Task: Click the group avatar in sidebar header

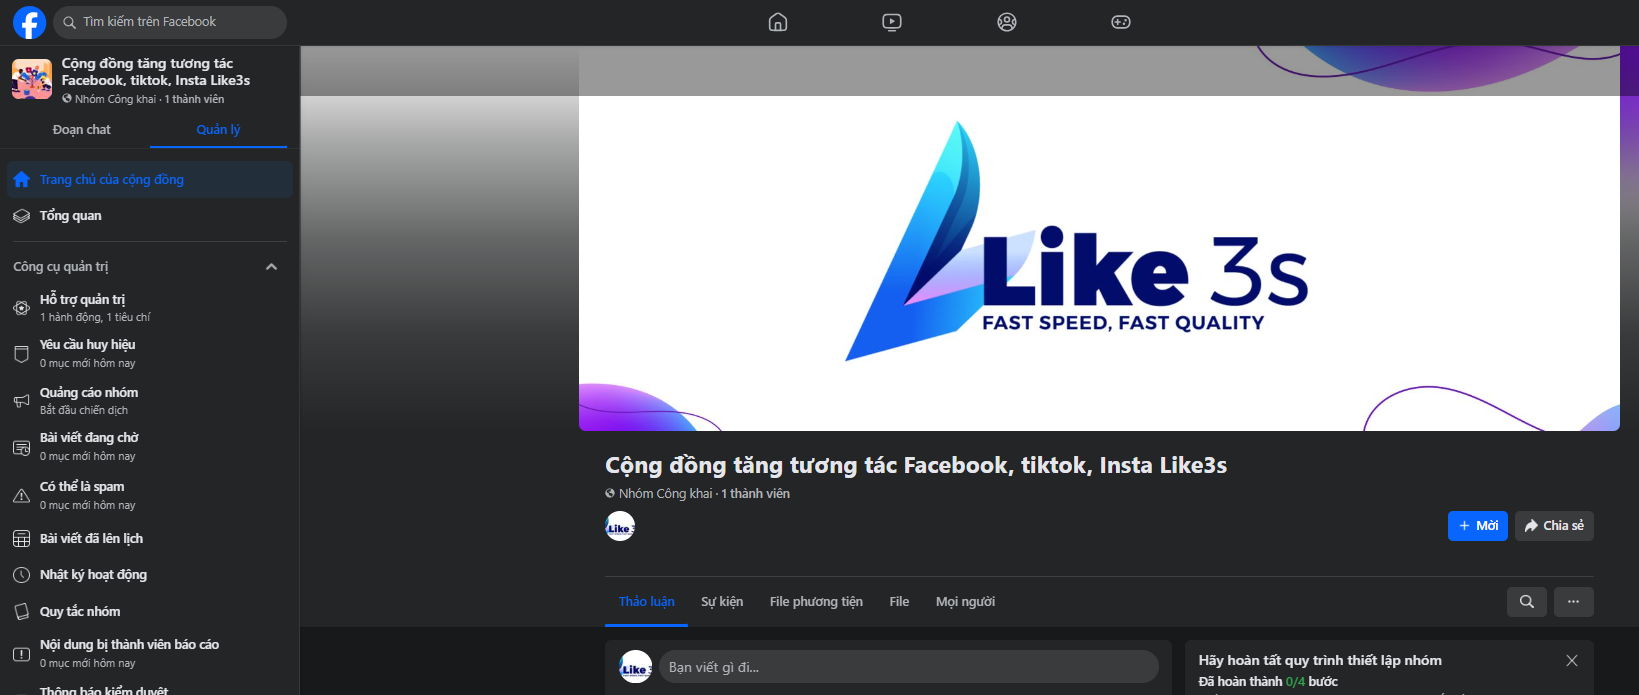Action: click(x=32, y=79)
